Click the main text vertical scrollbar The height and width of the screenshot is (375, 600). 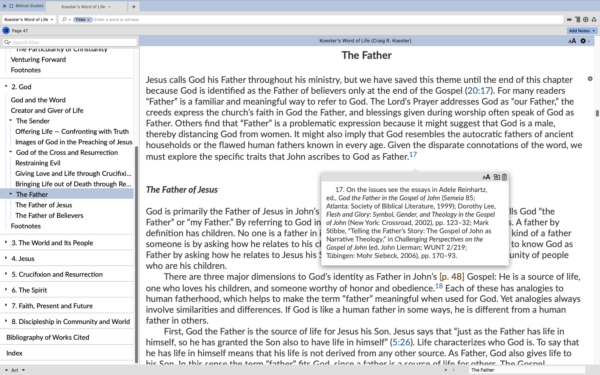(597, 114)
